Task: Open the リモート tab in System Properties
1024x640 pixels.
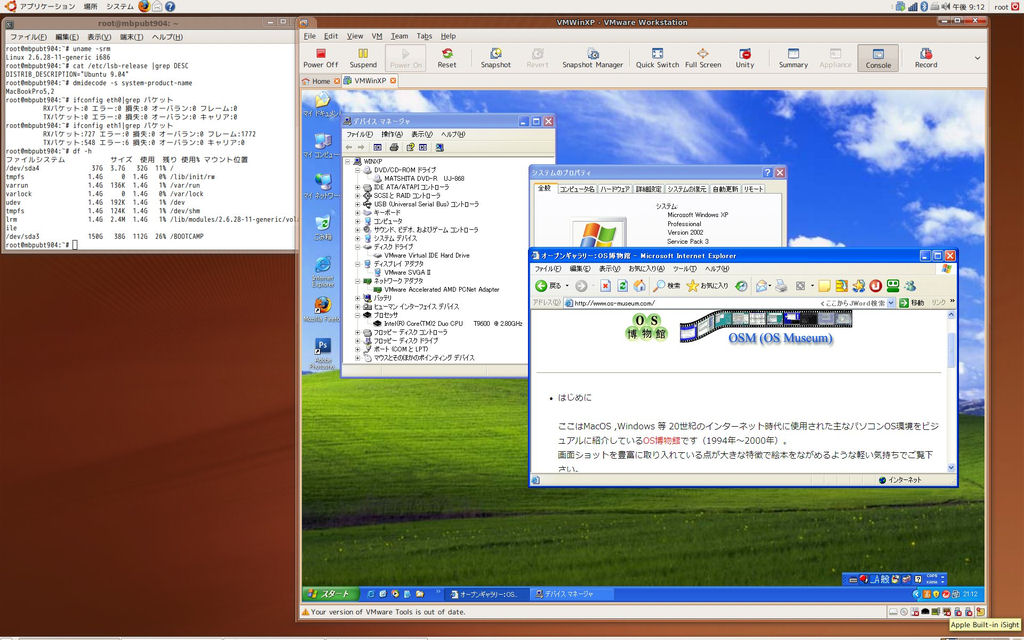Action: [x=752, y=189]
